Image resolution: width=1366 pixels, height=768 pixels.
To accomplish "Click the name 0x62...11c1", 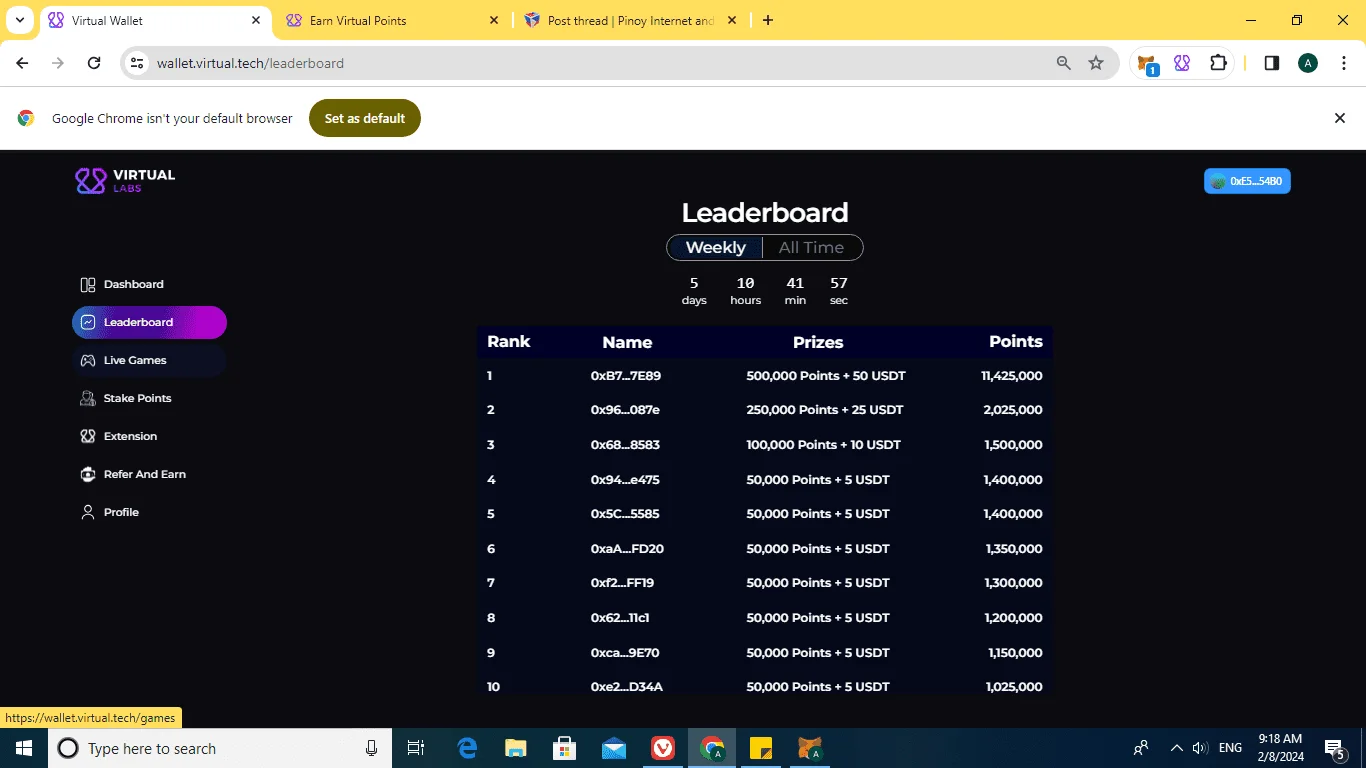I will pos(620,618).
